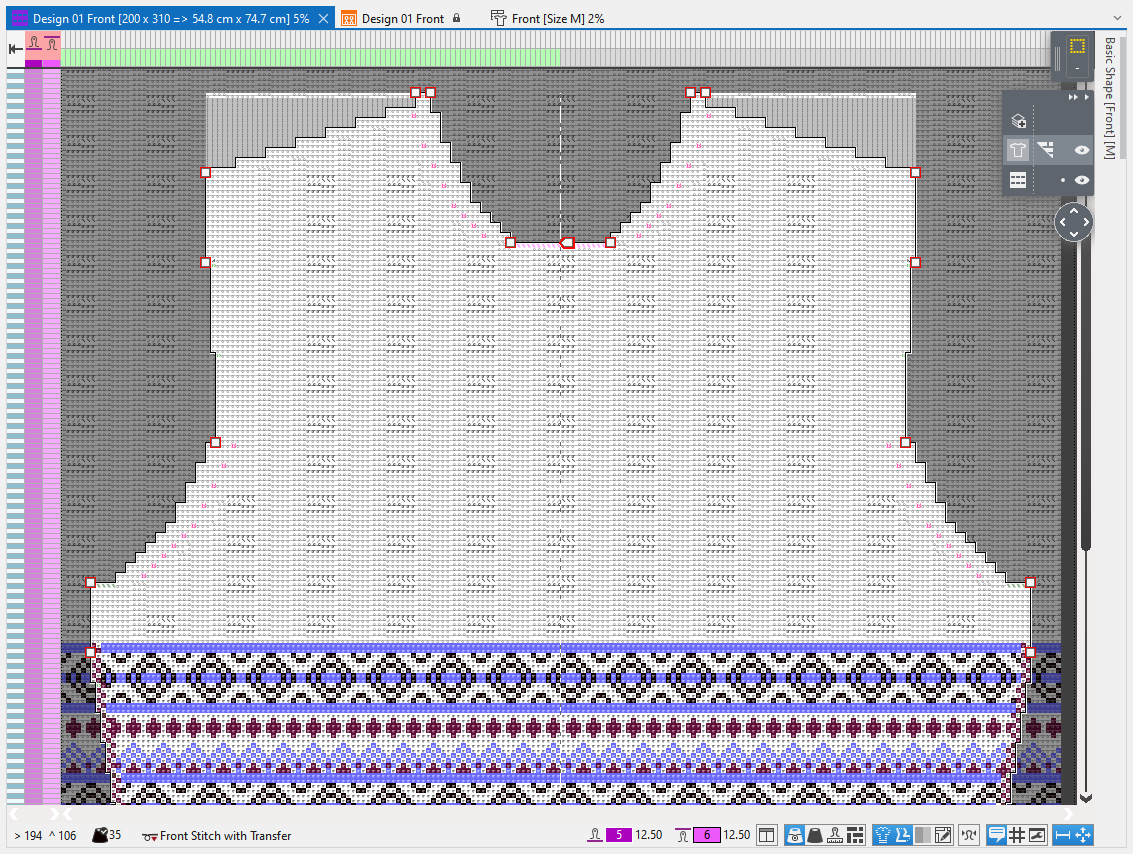The image size is (1133, 854).
Task: Close the Design 01 Front 5% tab
Action: click(x=323, y=18)
